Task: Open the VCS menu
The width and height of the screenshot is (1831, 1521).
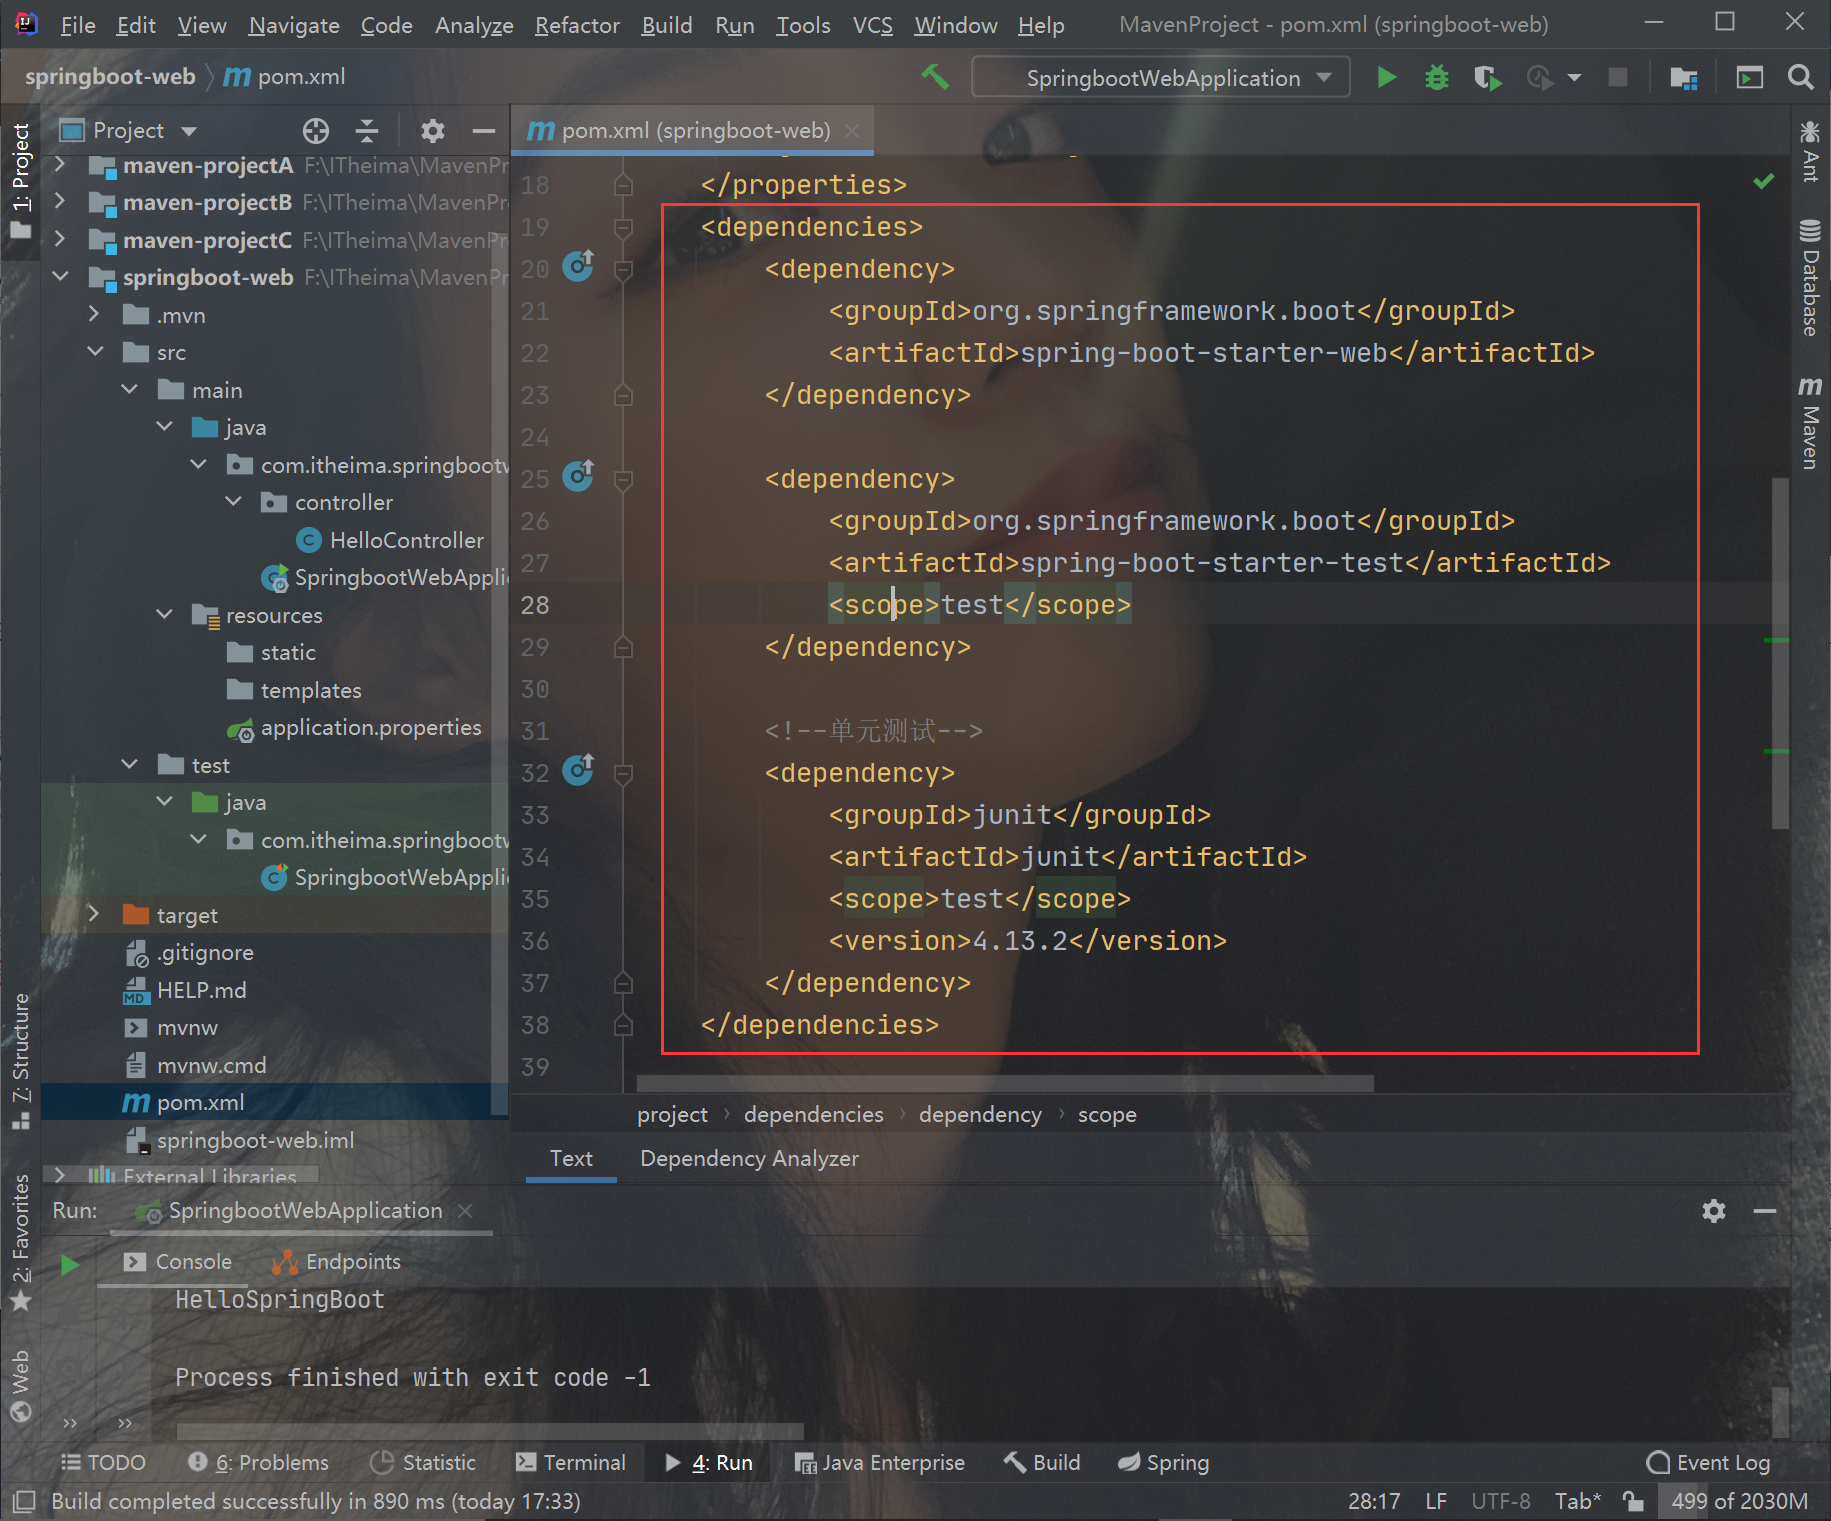Action: [x=872, y=25]
